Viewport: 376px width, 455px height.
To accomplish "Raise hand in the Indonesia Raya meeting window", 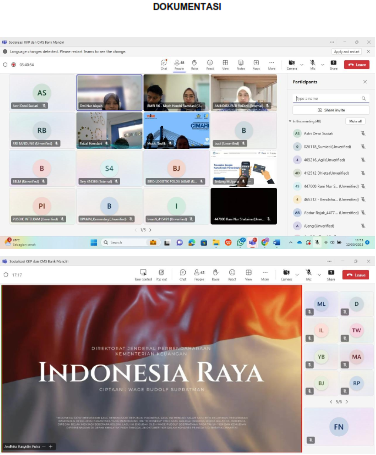I will coord(216,275).
